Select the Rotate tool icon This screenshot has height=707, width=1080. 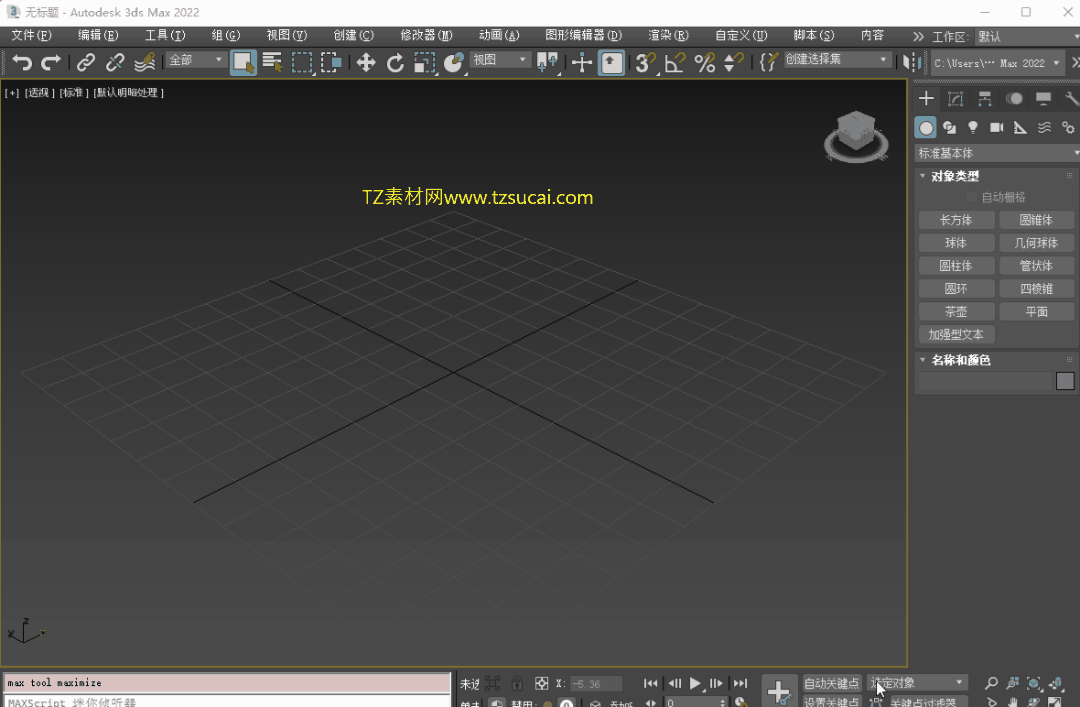(395, 63)
